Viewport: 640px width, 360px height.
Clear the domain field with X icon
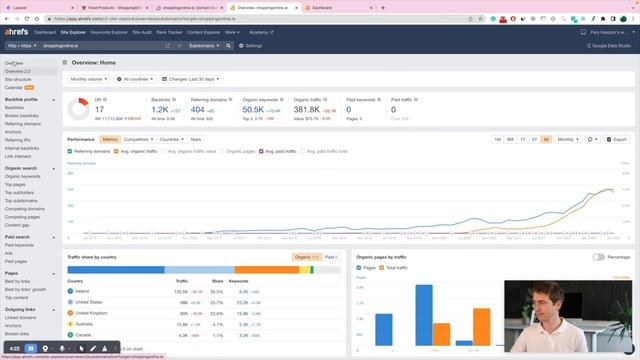click(180, 46)
